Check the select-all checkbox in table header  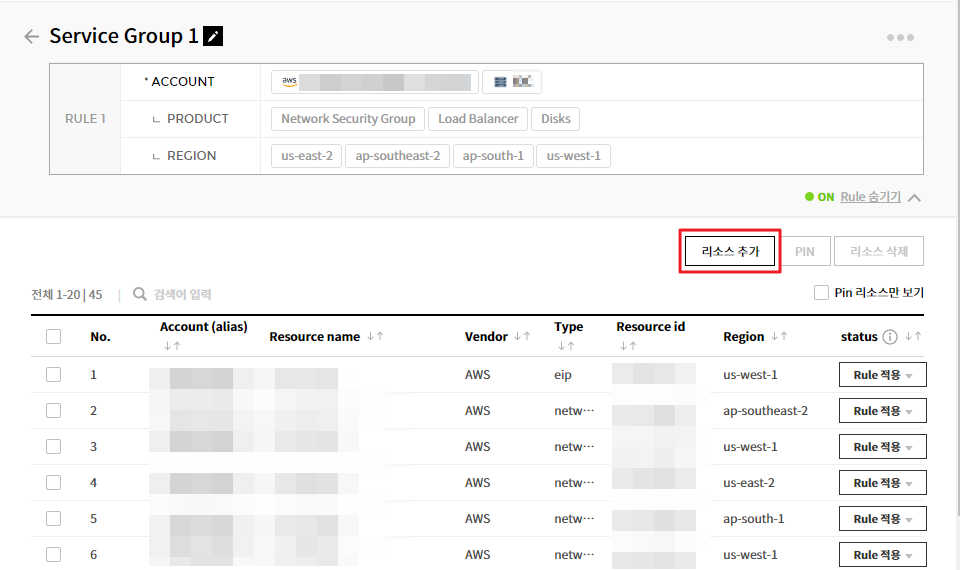click(53, 337)
